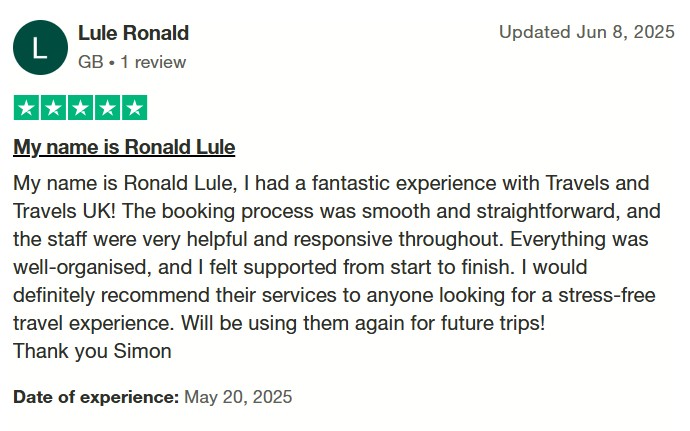This screenshot has height=431, width=690.
Task: Click the "stress-free" phrase in review text
Action: pos(607,295)
